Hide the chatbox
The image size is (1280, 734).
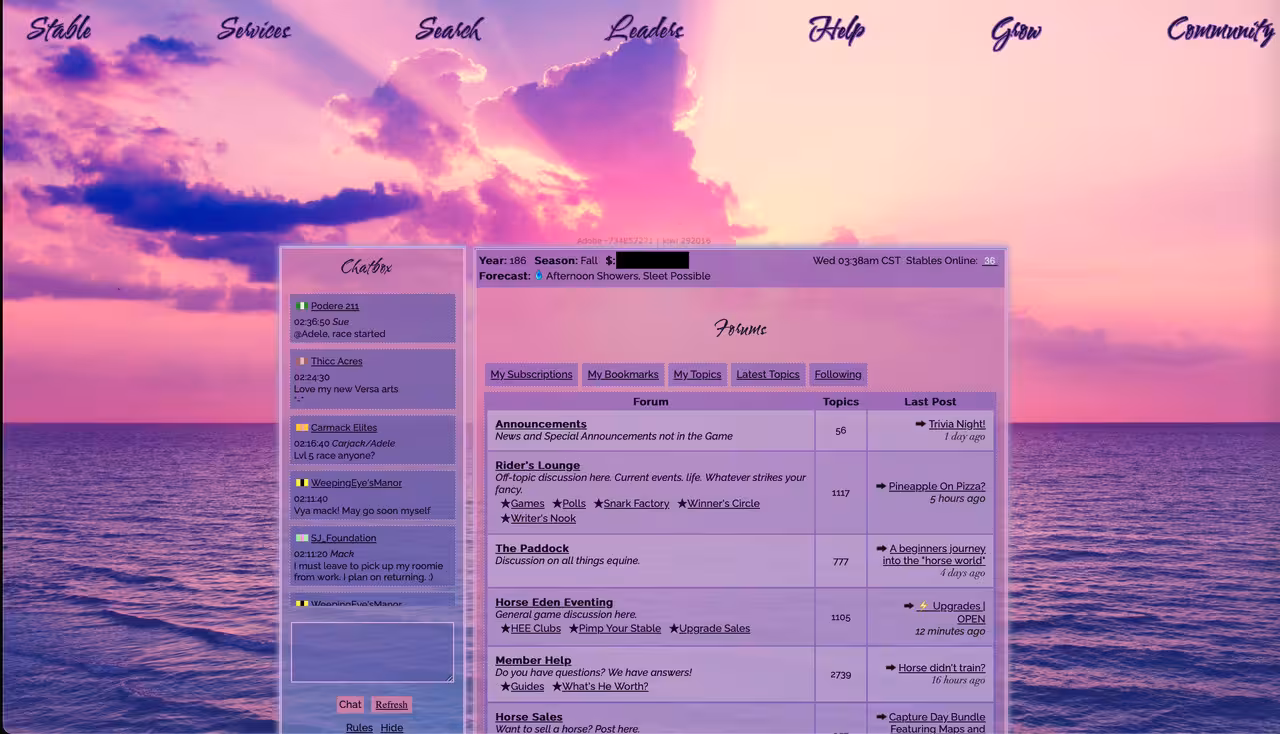[x=392, y=727]
